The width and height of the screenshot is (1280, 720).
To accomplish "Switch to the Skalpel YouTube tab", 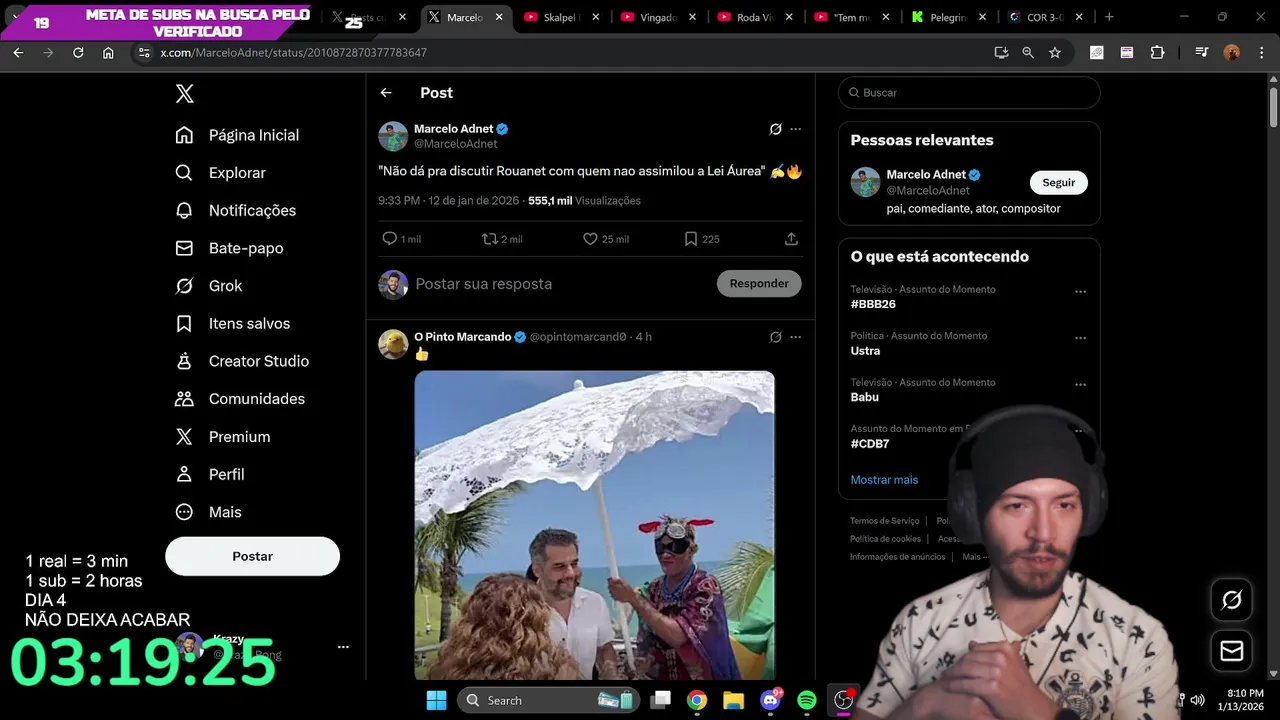I will click(x=562, y=18).
